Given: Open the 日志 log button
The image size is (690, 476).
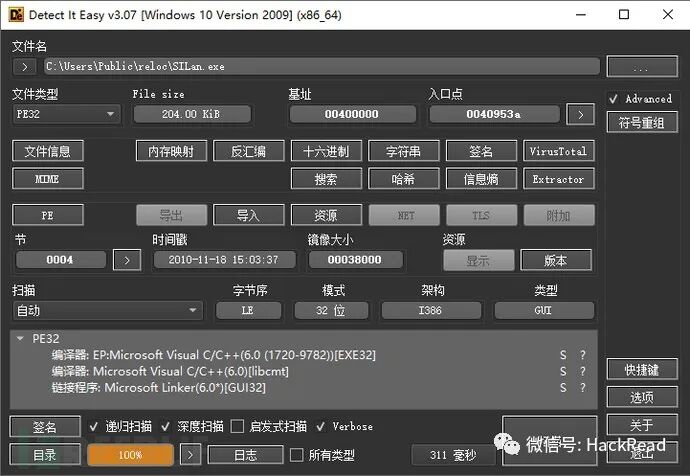Looking at the screenshot, I should pyautogui.click(x=245, y=455).
